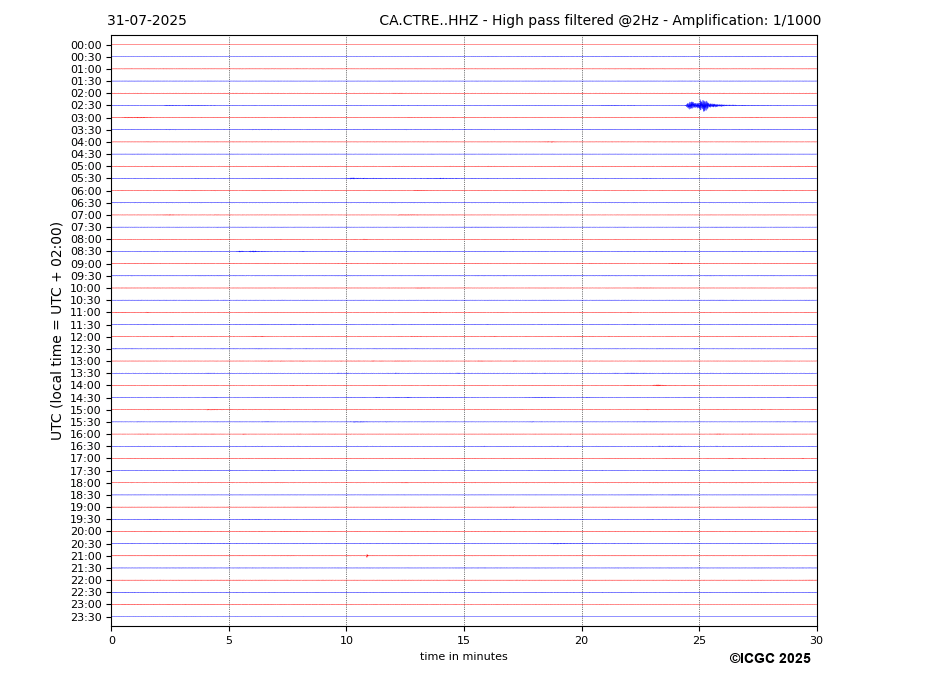This screenshot has height=696, width=927.
Task: Select the 18:30 time label
Action: pos(86,496)
